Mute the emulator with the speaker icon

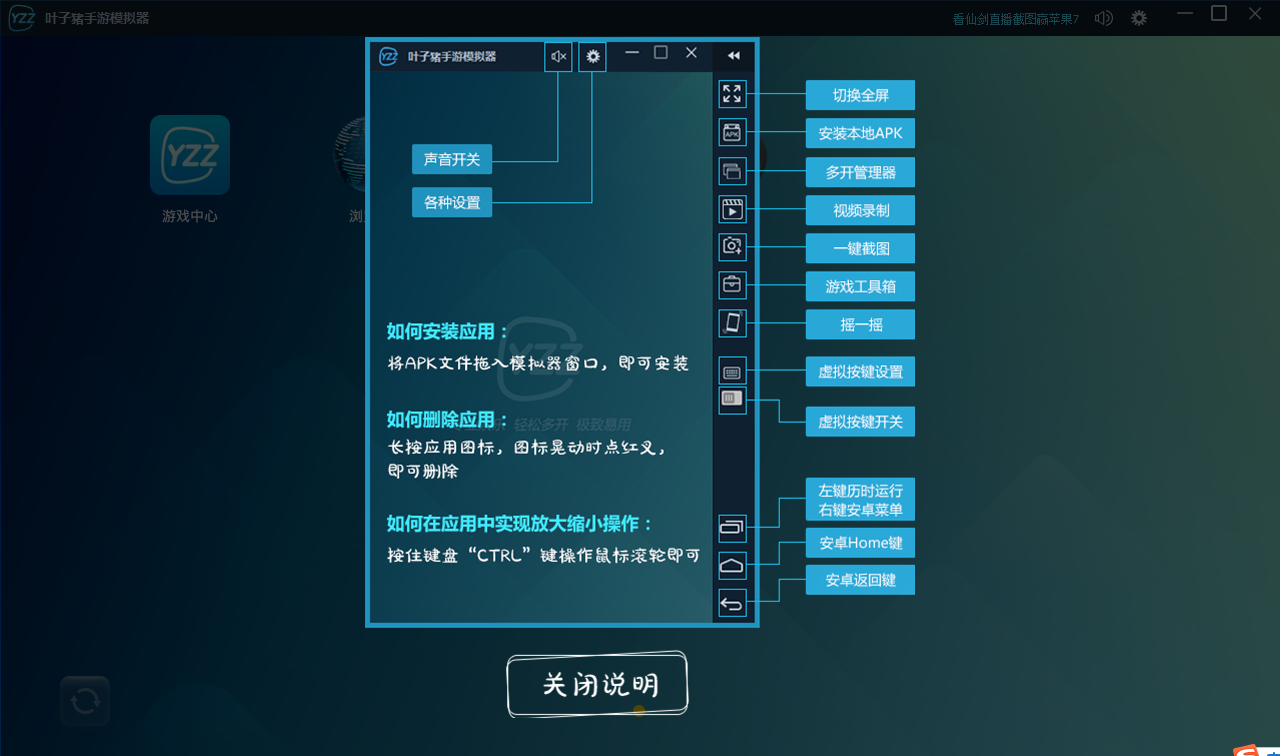558,56
